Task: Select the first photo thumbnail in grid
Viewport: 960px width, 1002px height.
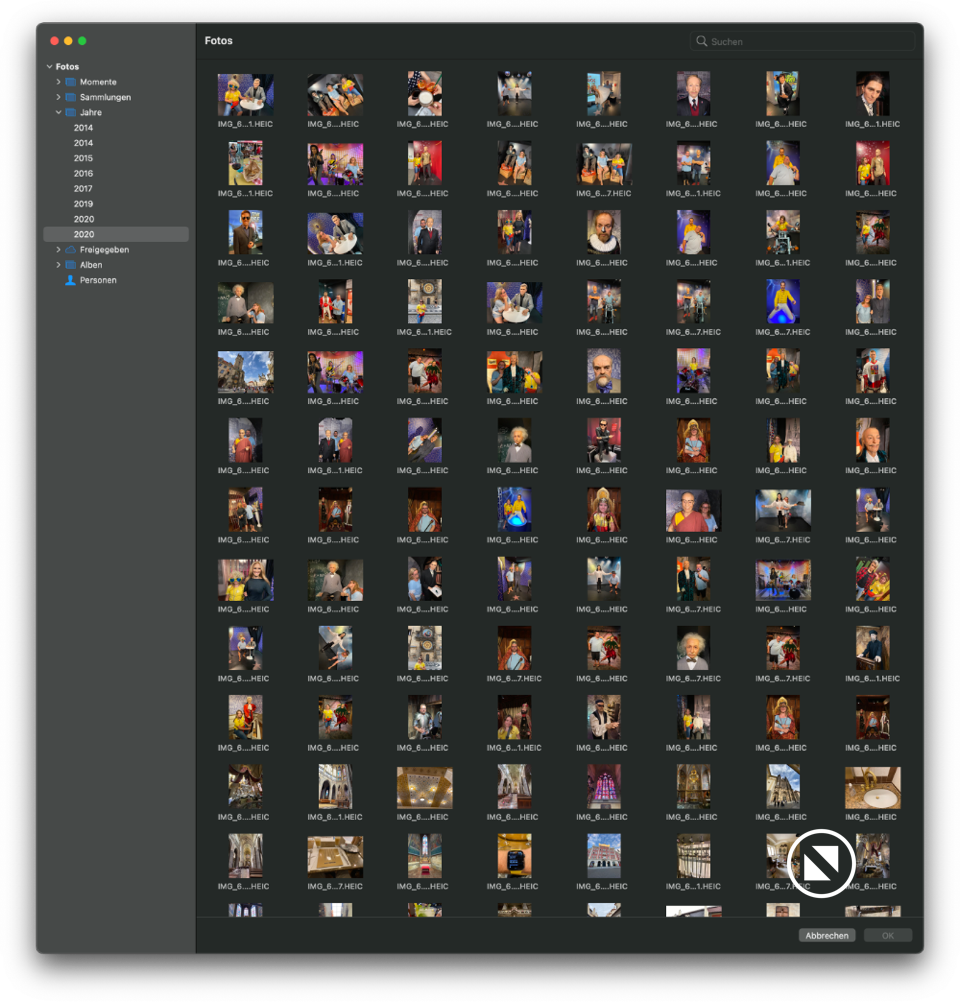Action: (245, 95)
